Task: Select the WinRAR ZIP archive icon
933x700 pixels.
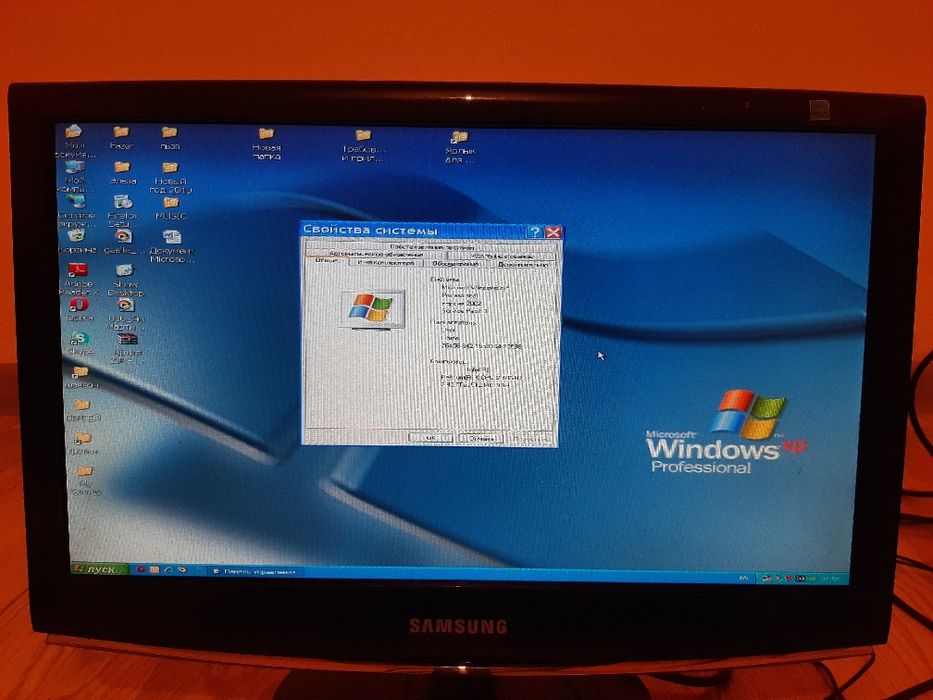Action: point(127,349)
